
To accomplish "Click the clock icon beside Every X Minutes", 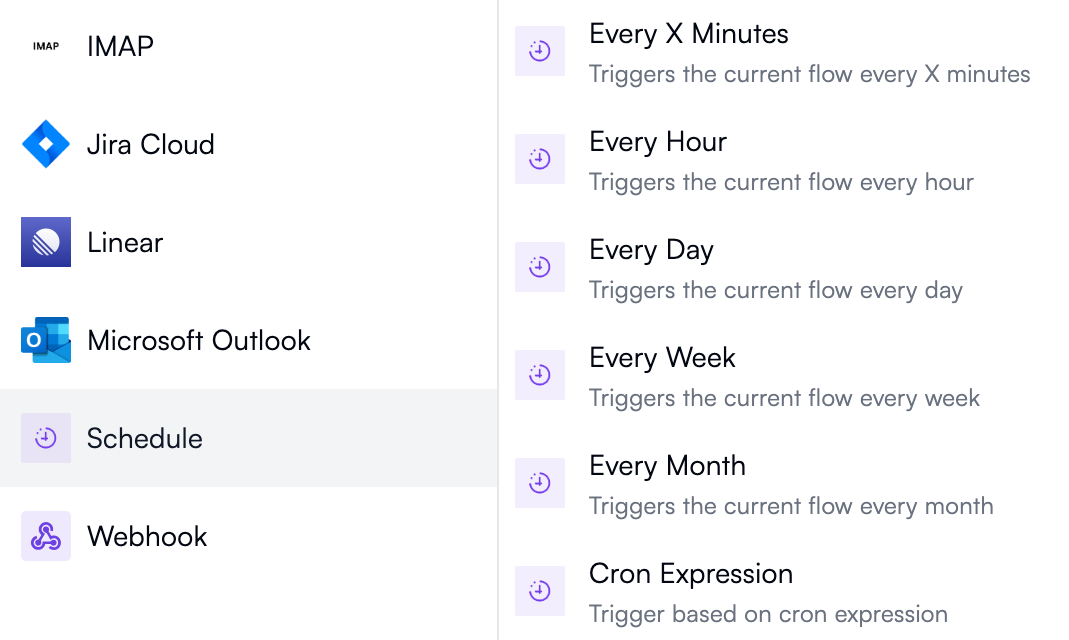I will coord(540,51).
